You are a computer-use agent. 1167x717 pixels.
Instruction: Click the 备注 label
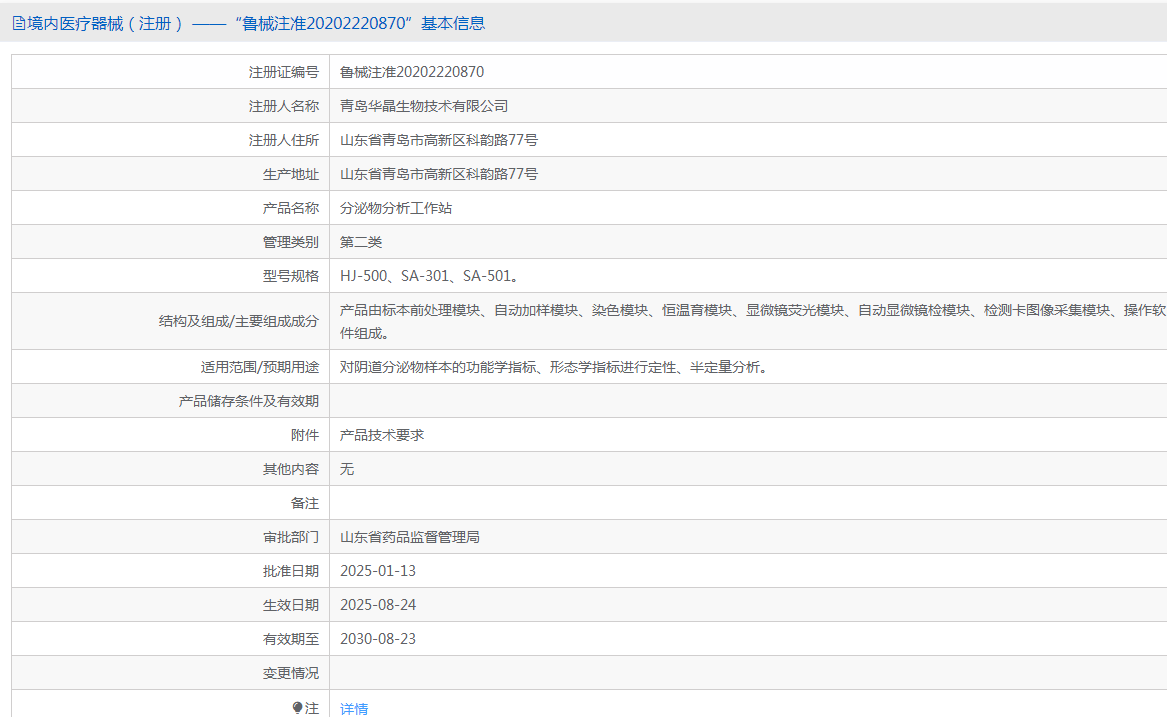[x=304, y=503]
